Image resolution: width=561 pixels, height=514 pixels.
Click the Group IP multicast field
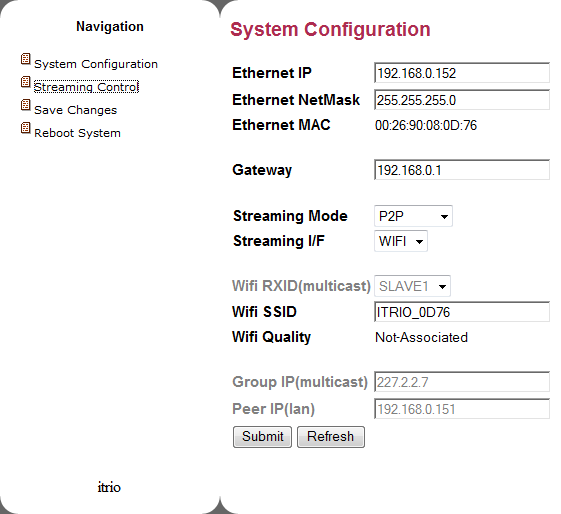pos(462,382)
